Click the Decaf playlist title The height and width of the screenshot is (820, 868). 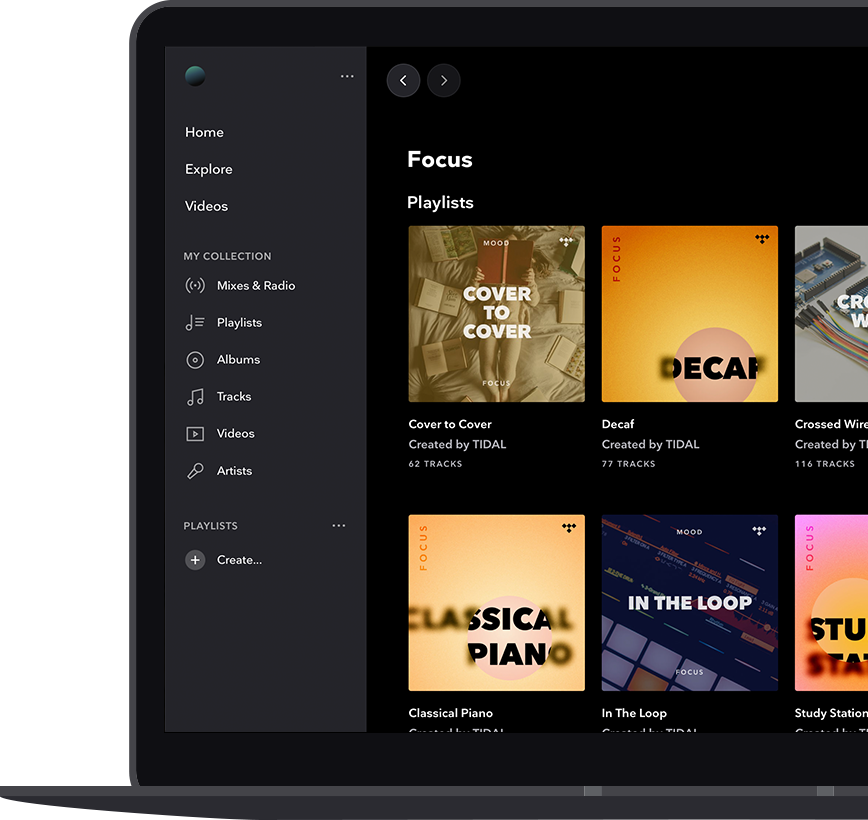[618, 424]
